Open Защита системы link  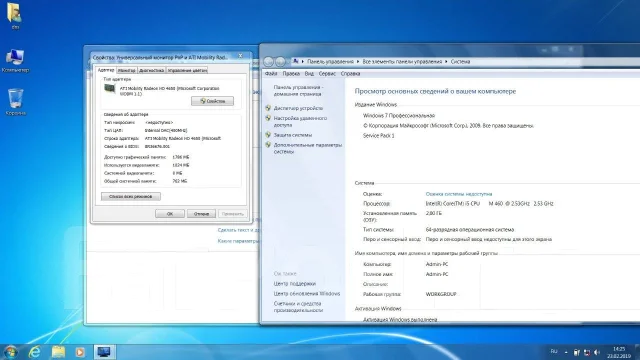click(293, 135)
